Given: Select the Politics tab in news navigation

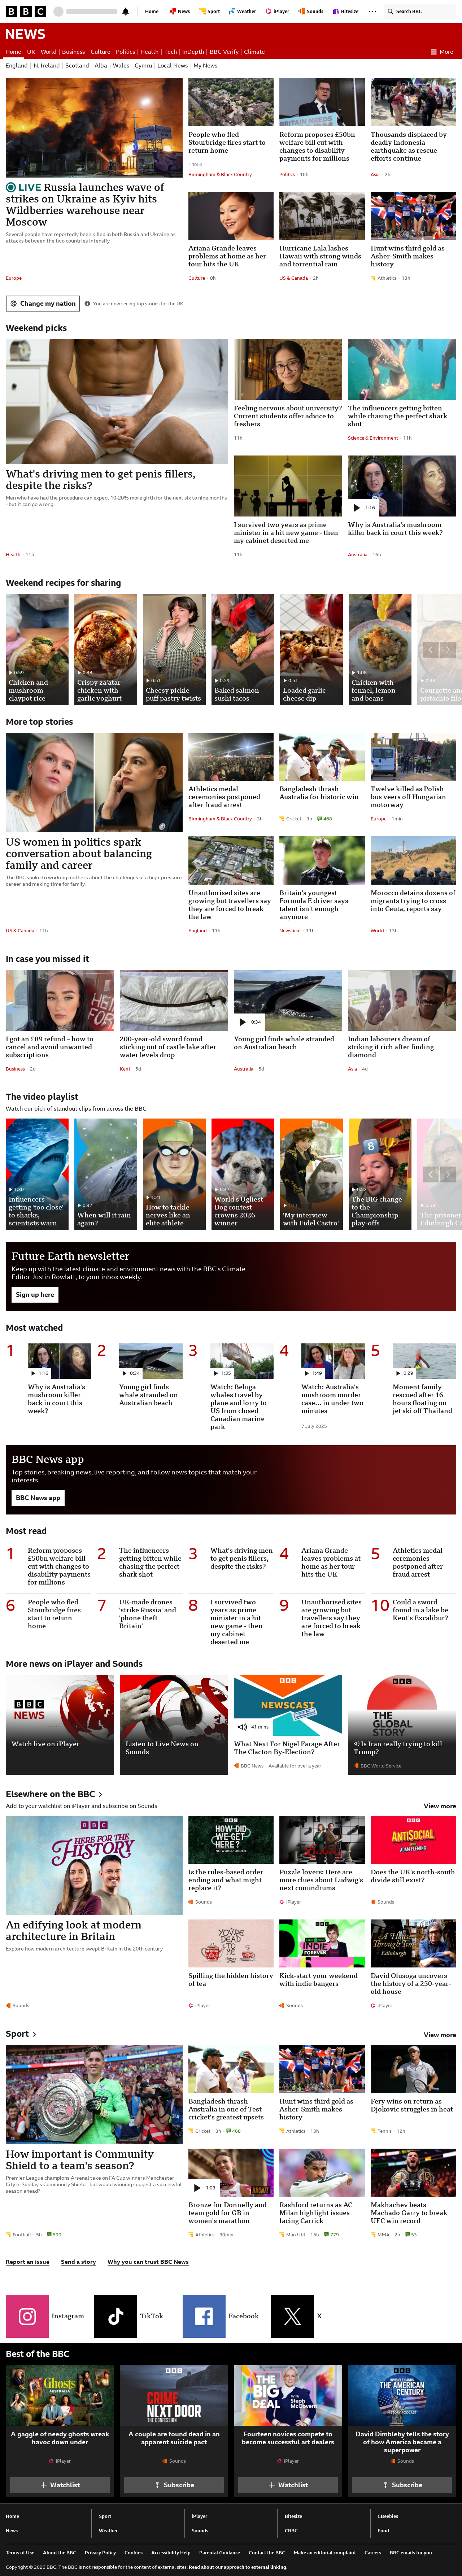Looking at the screenshot, I should pyautogui.click(x=125, y=52).
